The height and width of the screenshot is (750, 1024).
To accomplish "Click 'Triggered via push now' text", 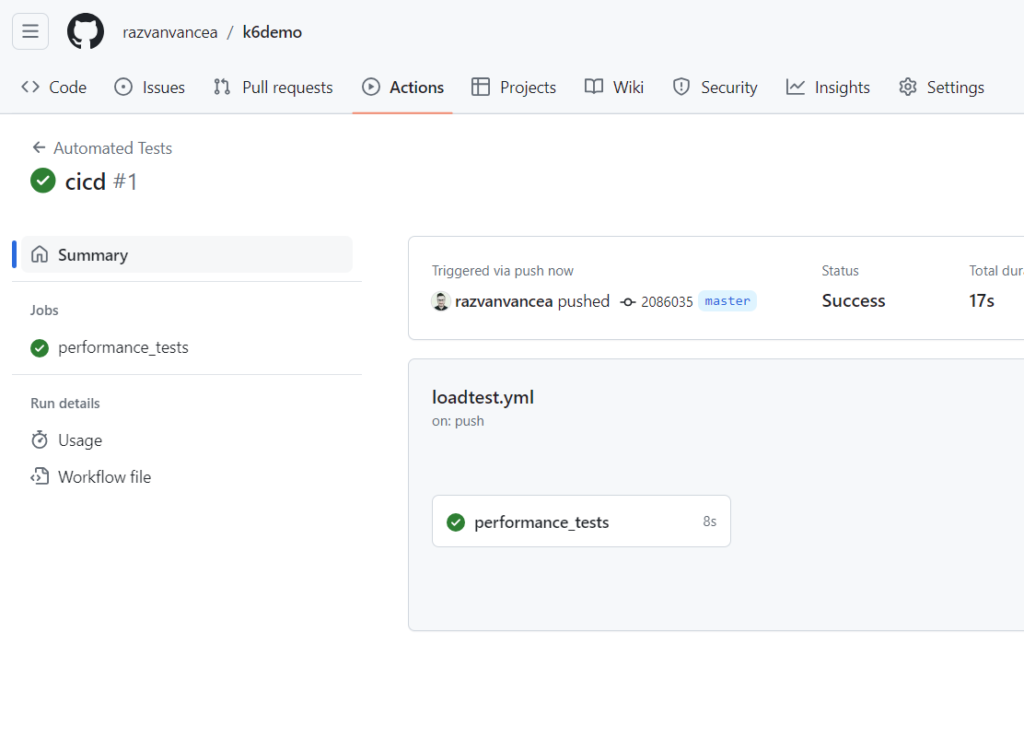I will point(502,270).
